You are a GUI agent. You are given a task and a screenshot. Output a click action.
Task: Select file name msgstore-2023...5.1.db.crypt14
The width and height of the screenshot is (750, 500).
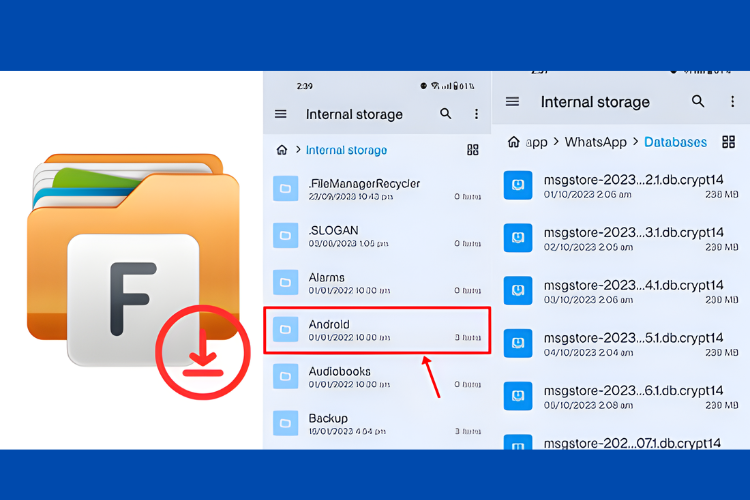[x=633, y=338]
